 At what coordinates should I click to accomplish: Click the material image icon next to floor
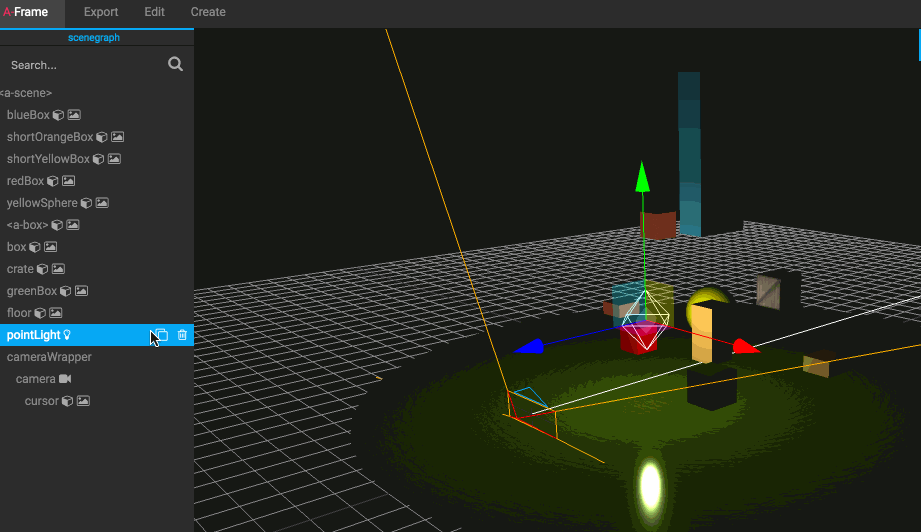point(56,313)
